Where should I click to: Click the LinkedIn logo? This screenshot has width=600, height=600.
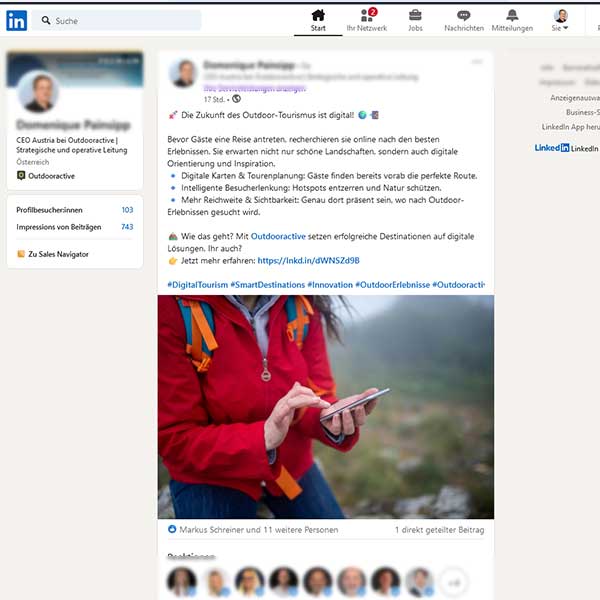pos(16,20)
